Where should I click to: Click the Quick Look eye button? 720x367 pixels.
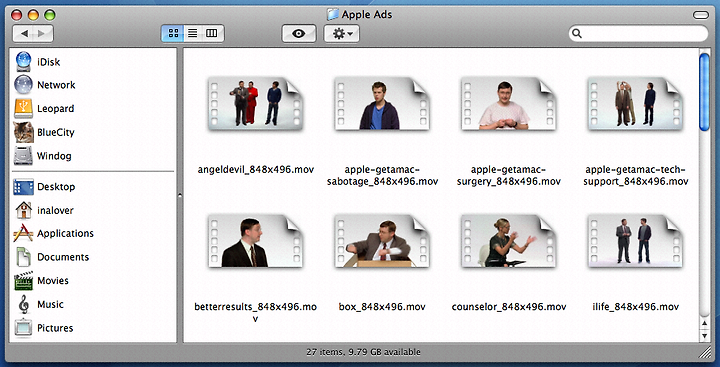(x=299, y=34)
